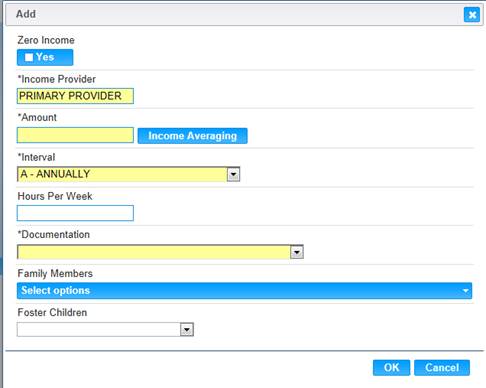Click the arrow icon on Foster Children dropdown

(187, 330)
